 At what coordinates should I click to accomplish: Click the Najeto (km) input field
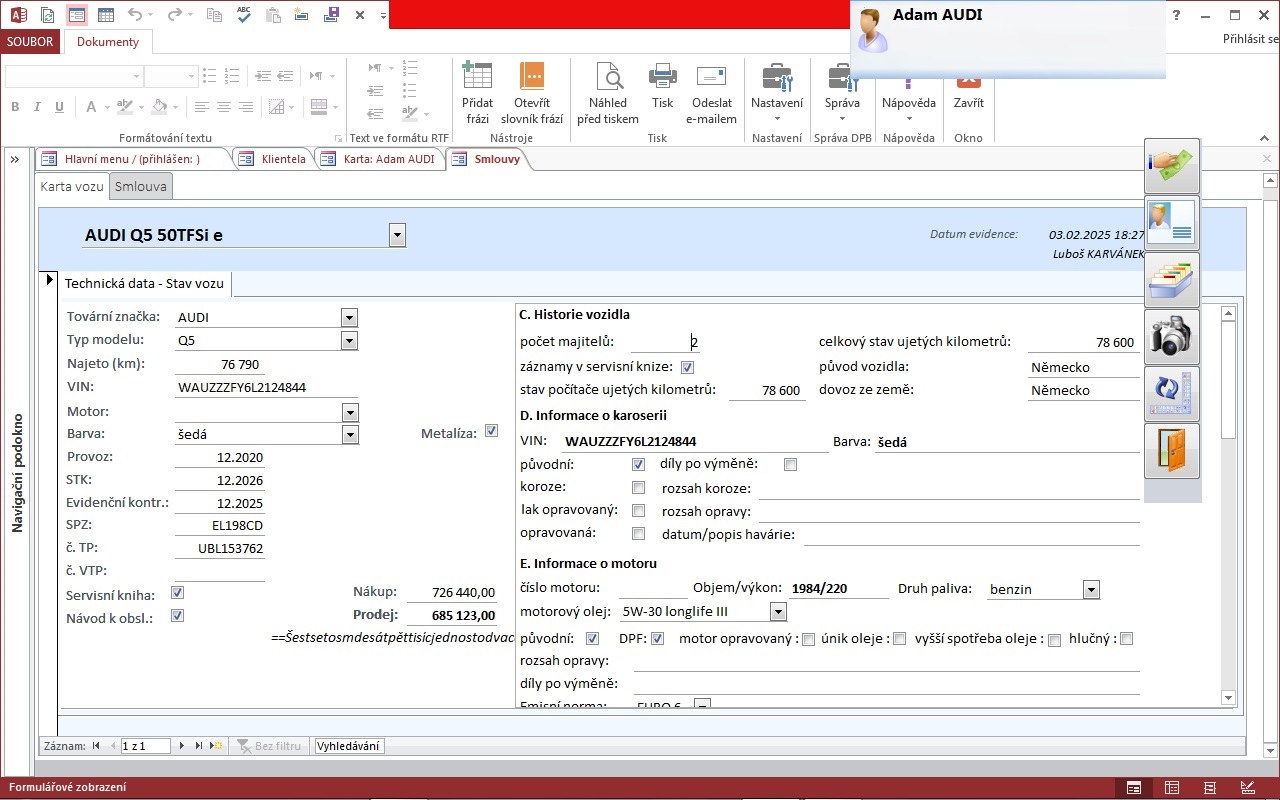click(220, 363)
